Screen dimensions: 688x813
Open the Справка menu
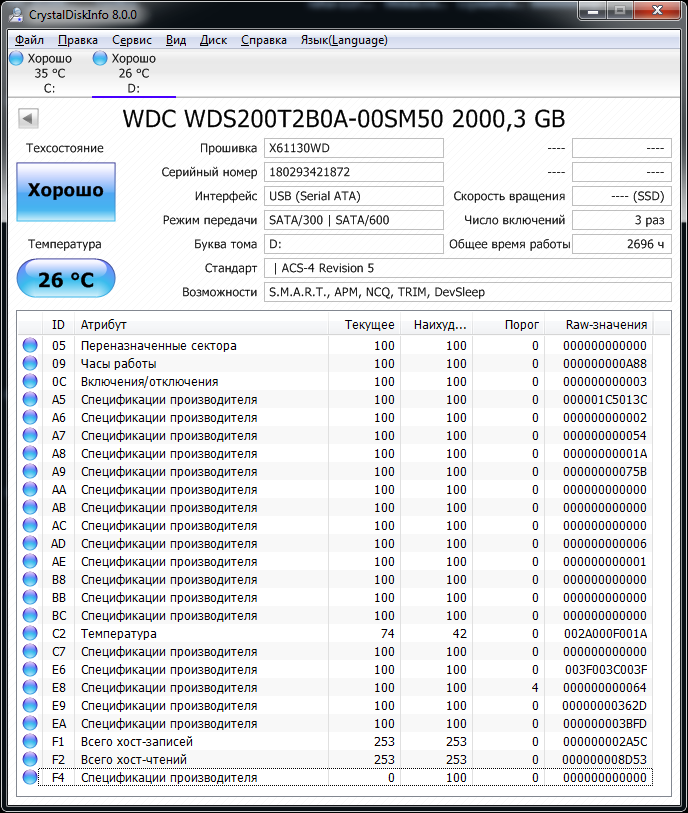click(263, 40)
